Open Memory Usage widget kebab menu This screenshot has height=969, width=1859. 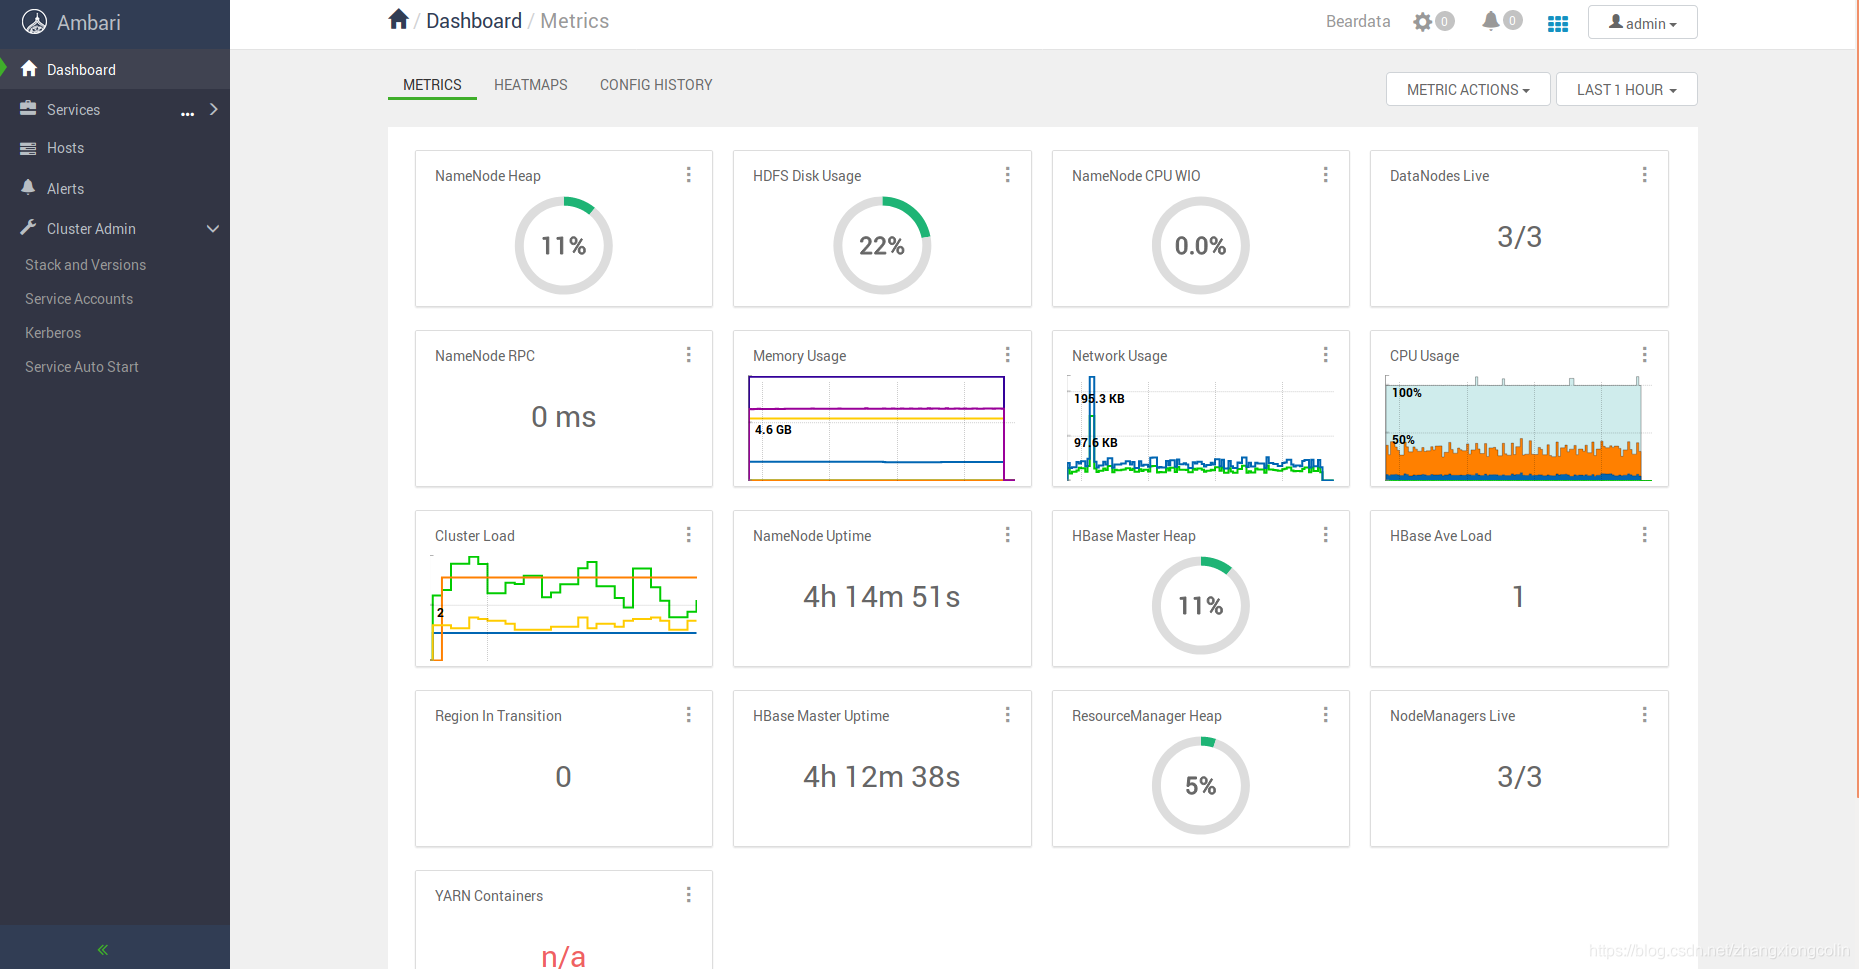(x=1007, y=355)
